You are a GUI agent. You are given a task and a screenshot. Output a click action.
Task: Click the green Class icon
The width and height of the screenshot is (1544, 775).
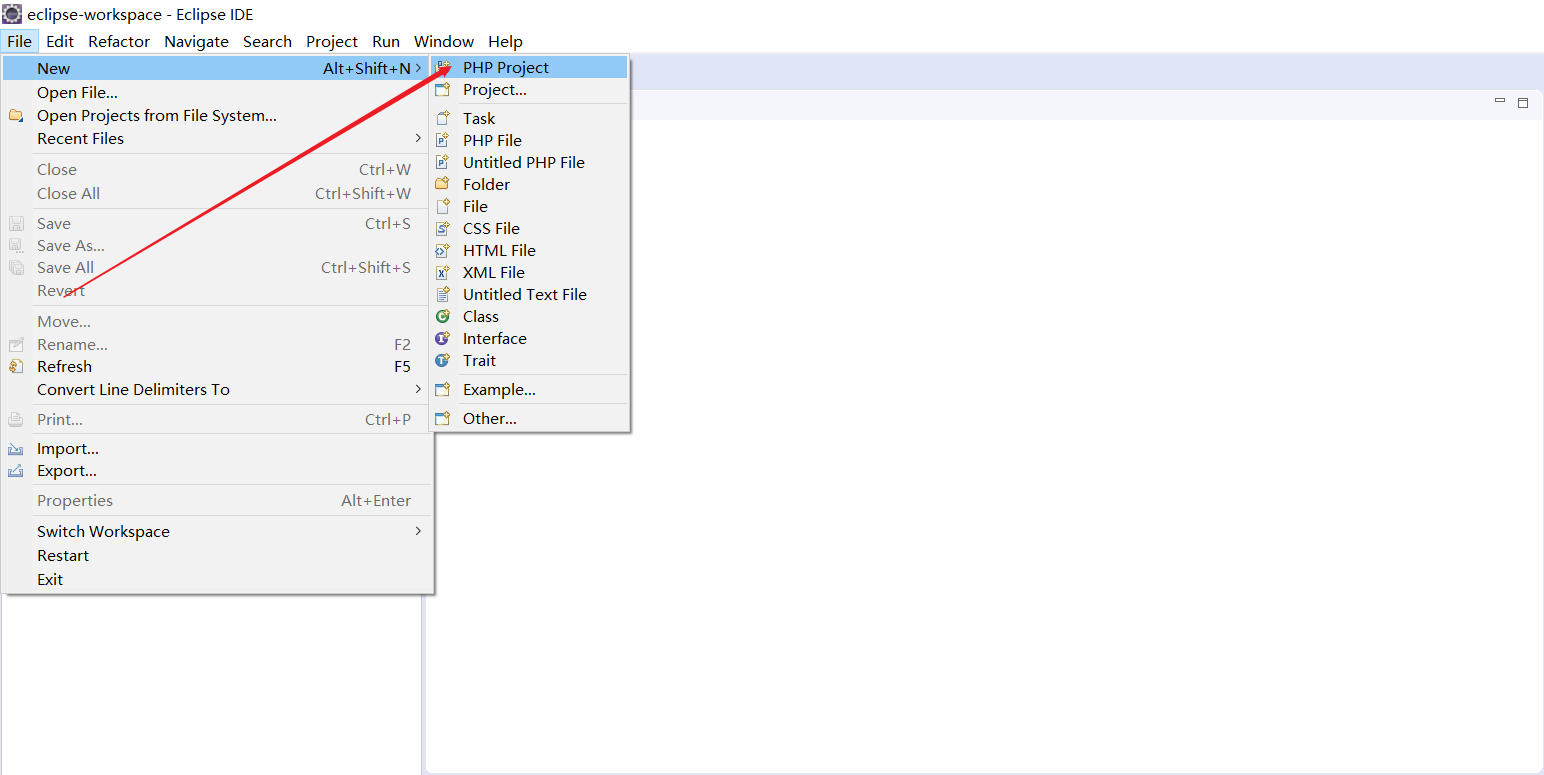click(443, 316)
